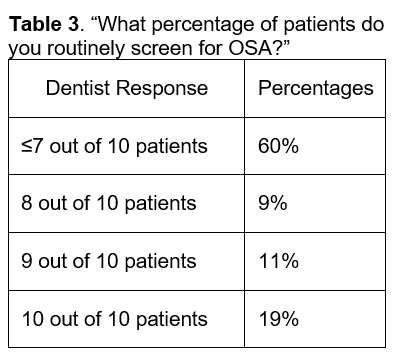Click the 9% value cell
Image resolution: width=397 pixels, height=361 pixels.
tap(315, 203)
